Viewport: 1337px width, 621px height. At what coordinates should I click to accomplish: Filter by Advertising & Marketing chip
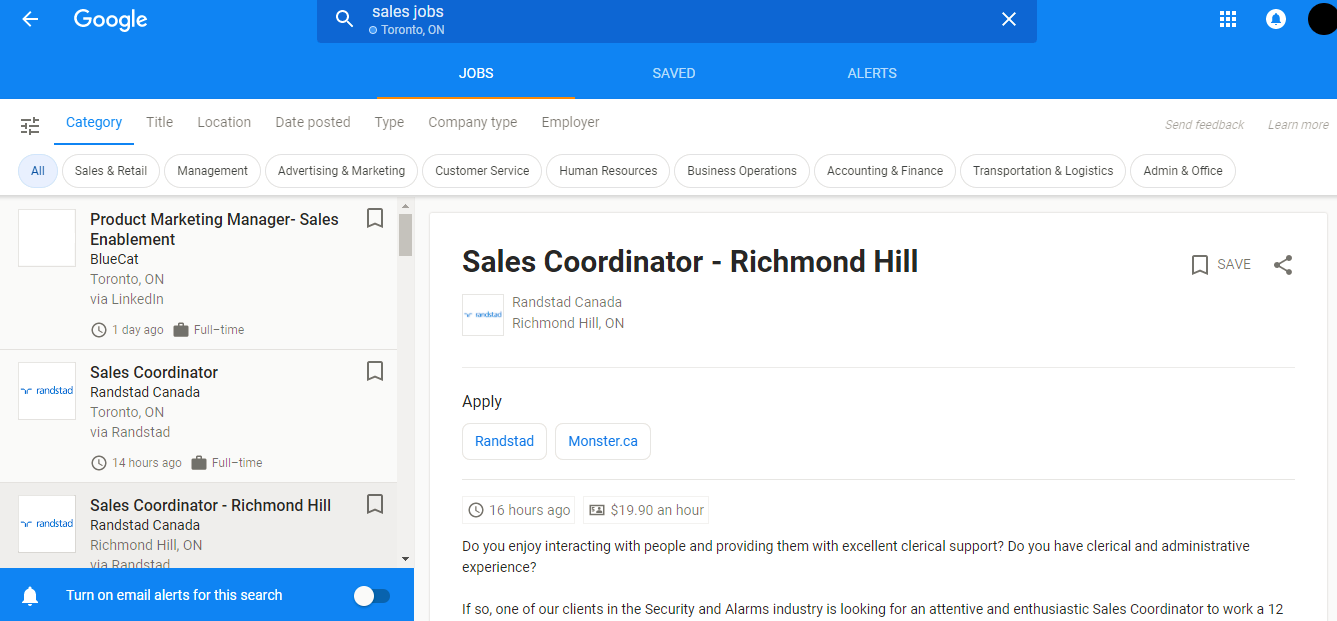click(x=341, y=171)
